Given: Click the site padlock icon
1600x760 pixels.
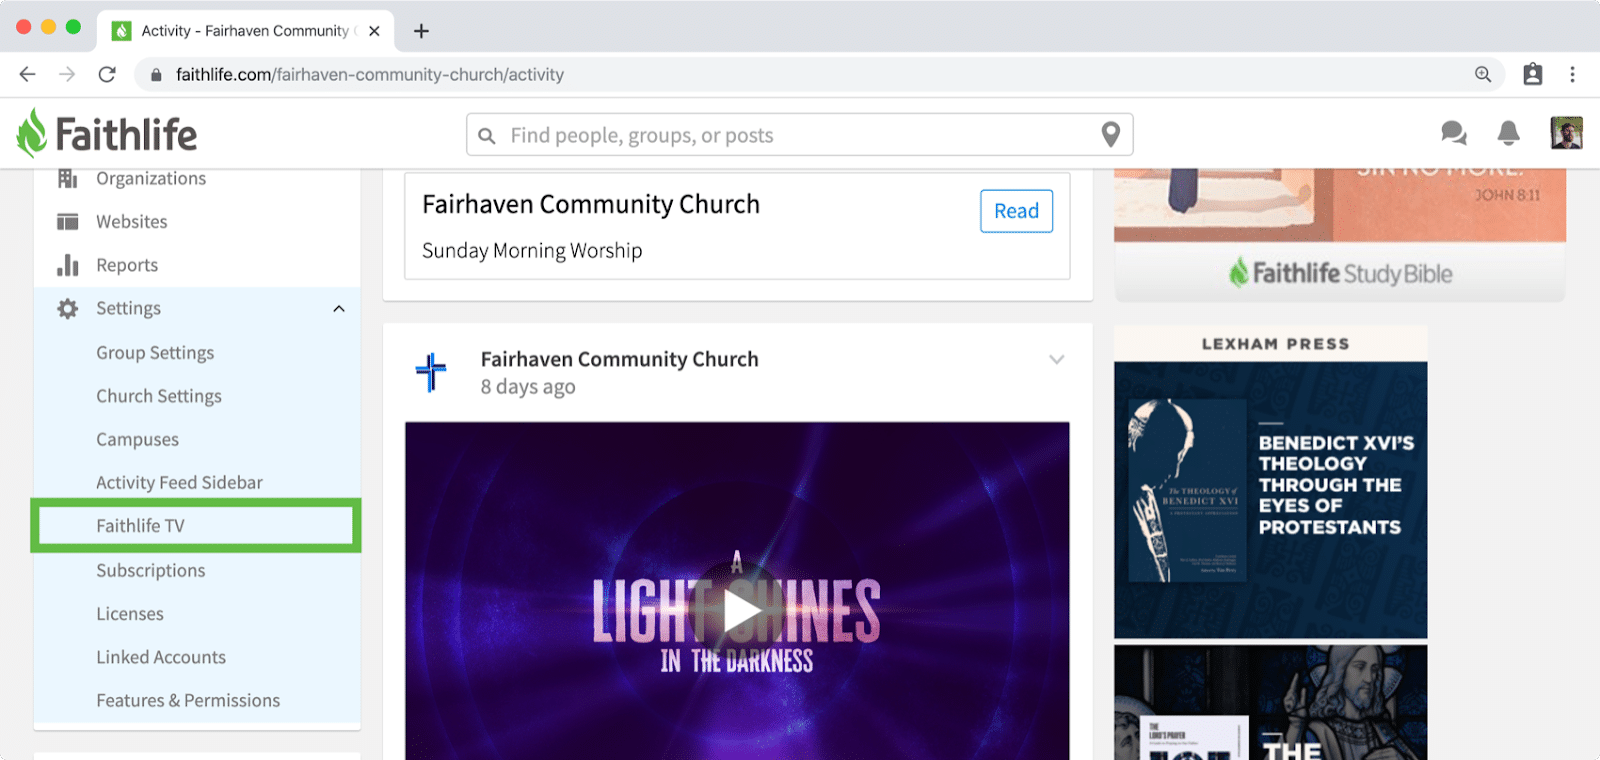Looking at the screenshot, I should [156, 75].
